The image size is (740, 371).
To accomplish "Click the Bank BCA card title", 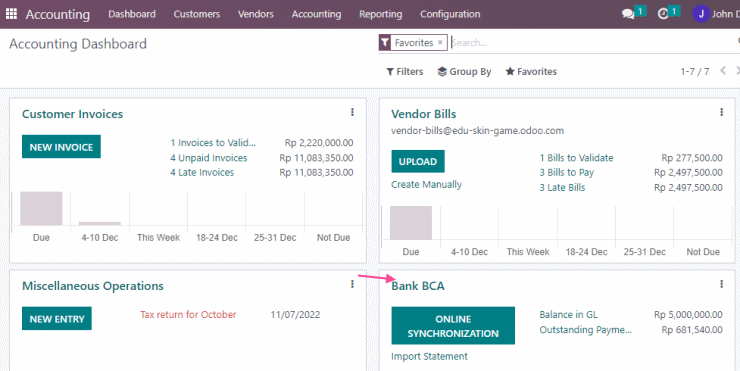I will click(418, 286).
